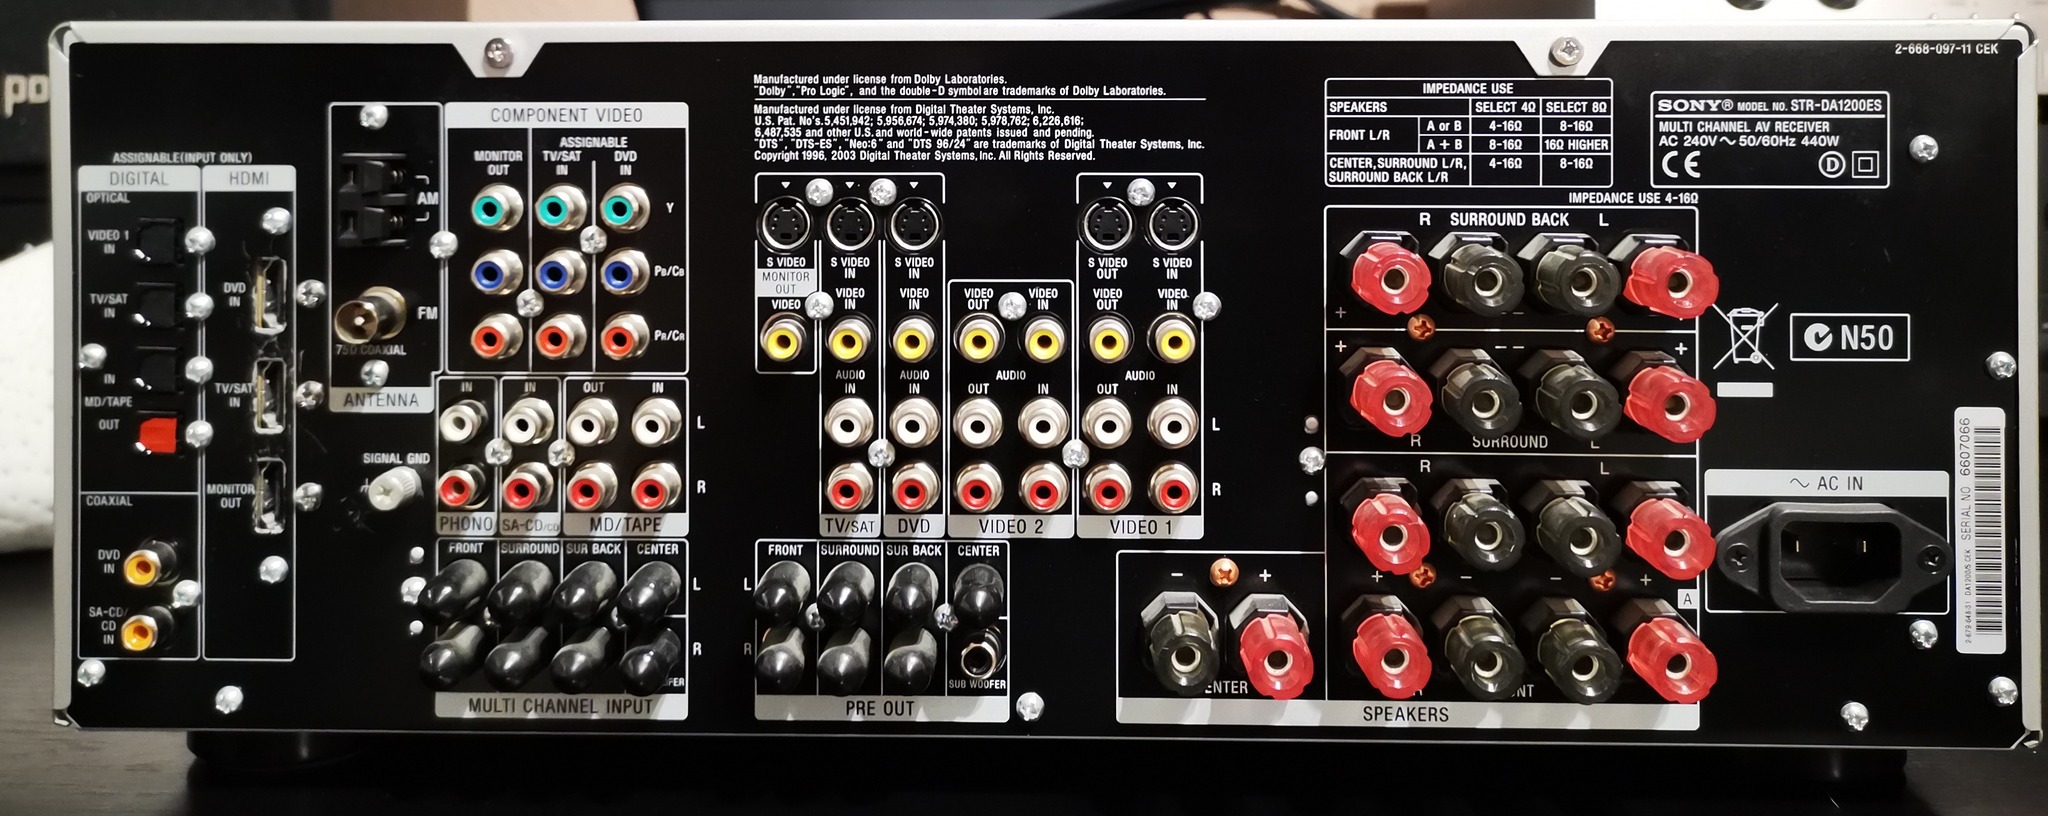The height and width of the screenshot is (816, 2048).
Task: Click the Dolby Laboratories license text
Action: click(x=959, y=85)
